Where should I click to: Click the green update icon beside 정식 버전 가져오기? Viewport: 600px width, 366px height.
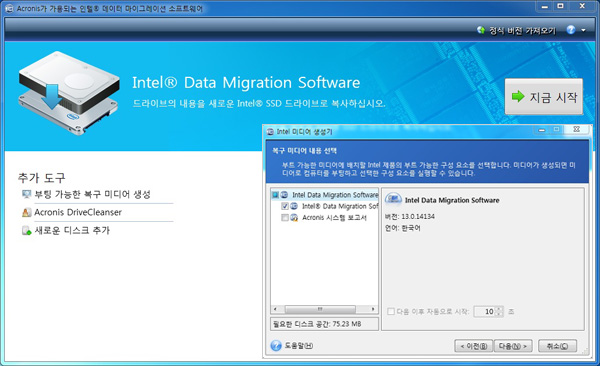pos(481,30)
